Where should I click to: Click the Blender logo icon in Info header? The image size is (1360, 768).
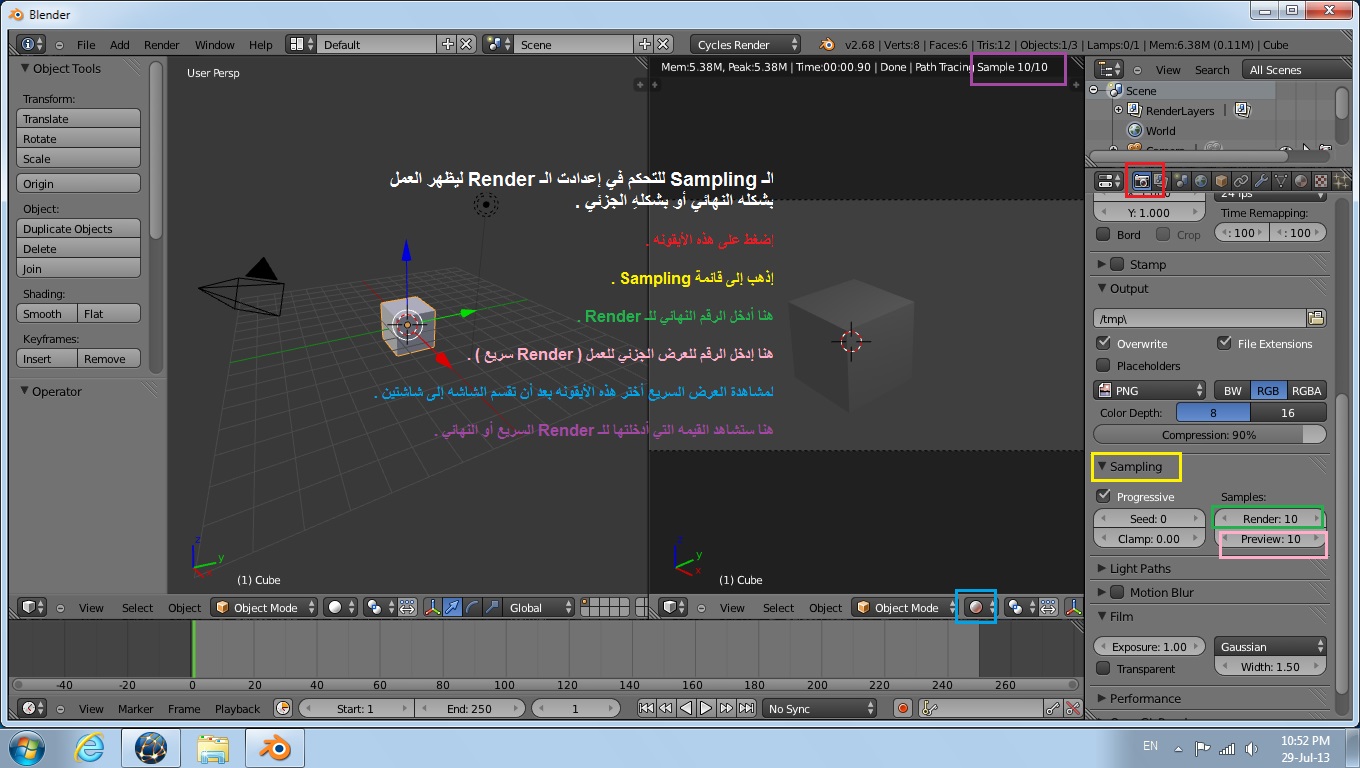827,44
